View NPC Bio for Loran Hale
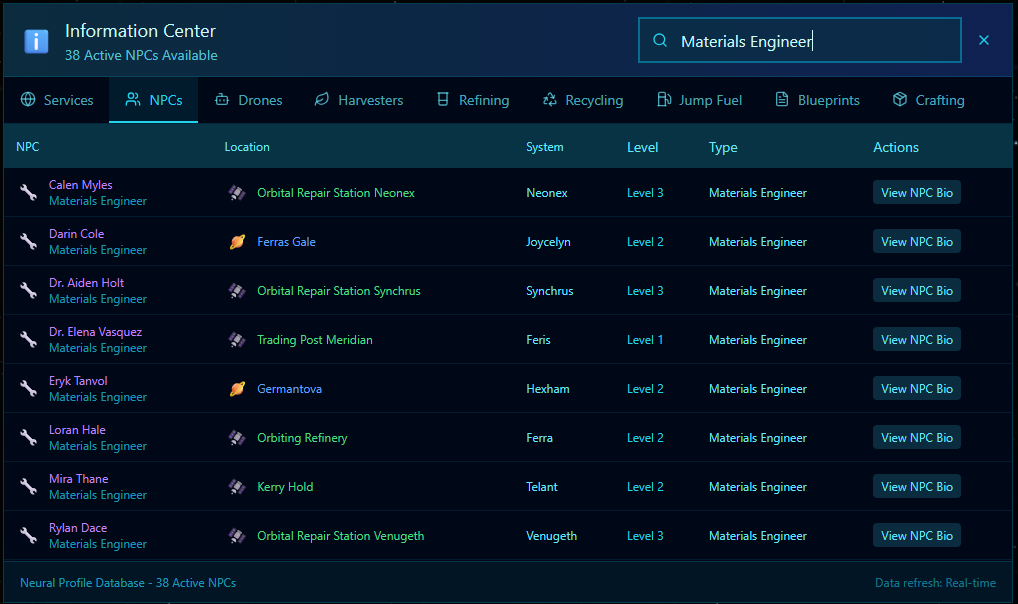Viewport: 1018px width, 604px height. tap(916, 438)
